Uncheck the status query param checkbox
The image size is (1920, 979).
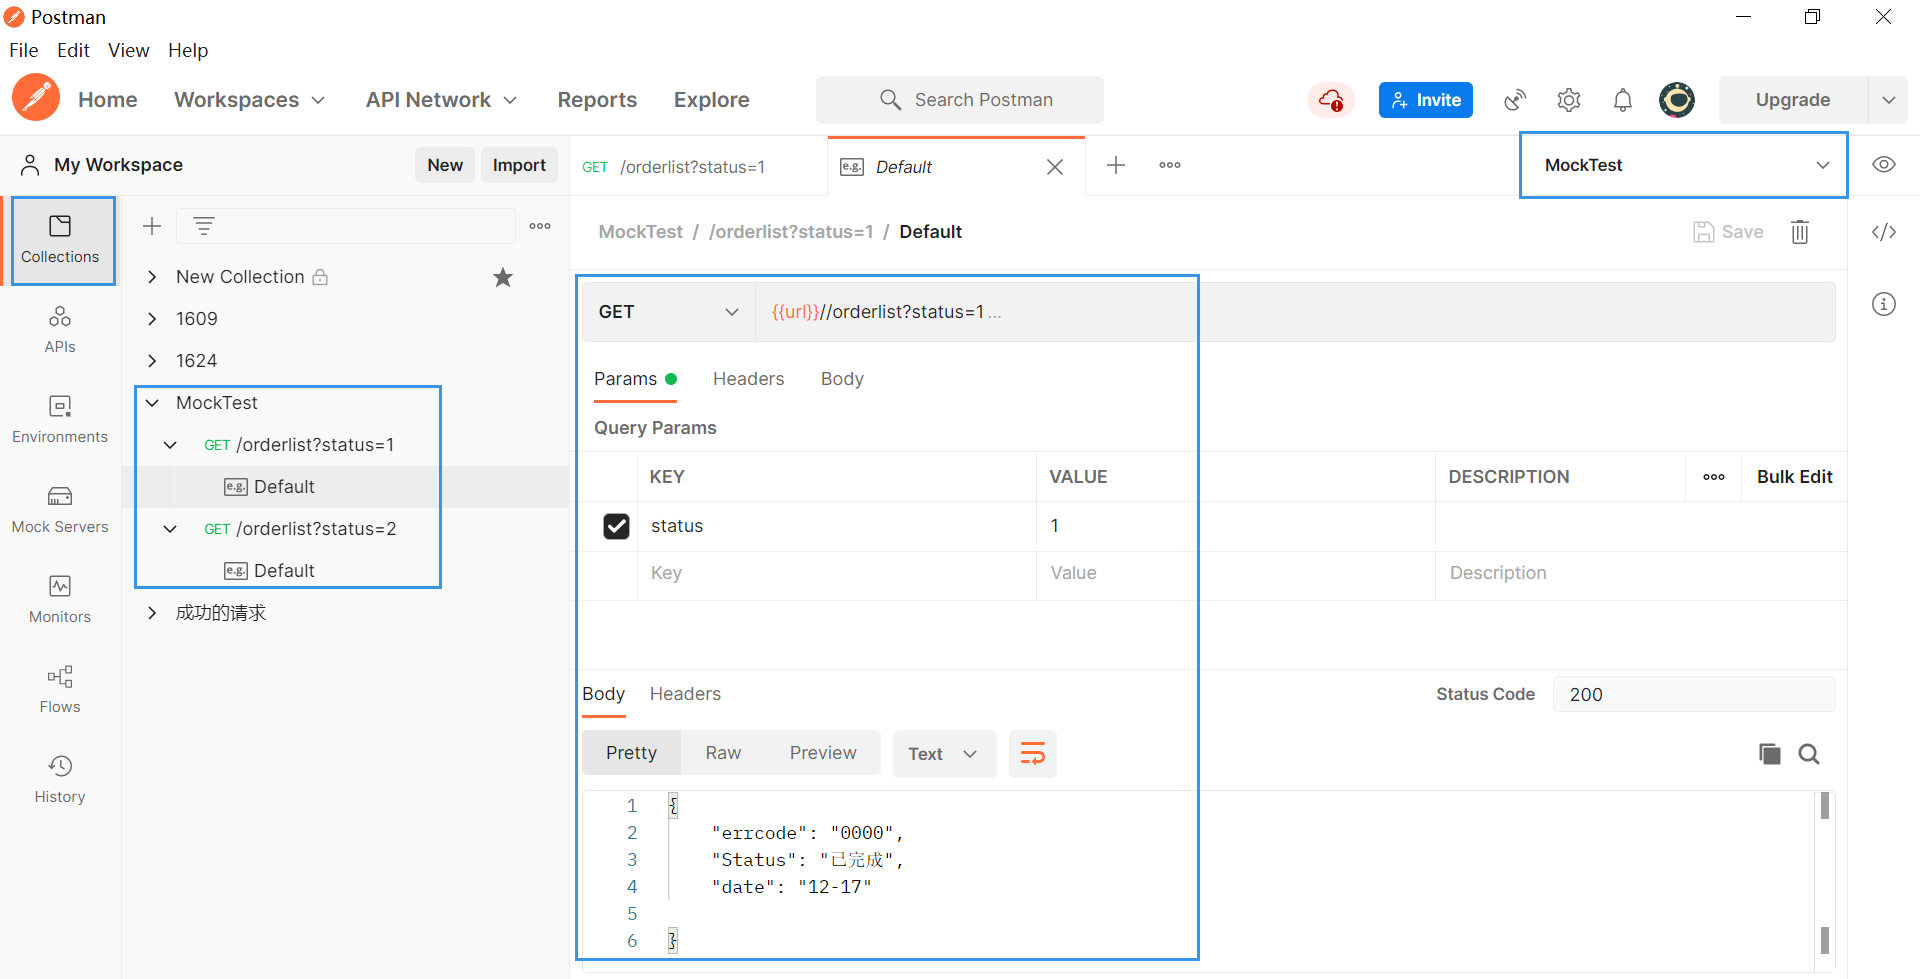[x=617, y=526]
